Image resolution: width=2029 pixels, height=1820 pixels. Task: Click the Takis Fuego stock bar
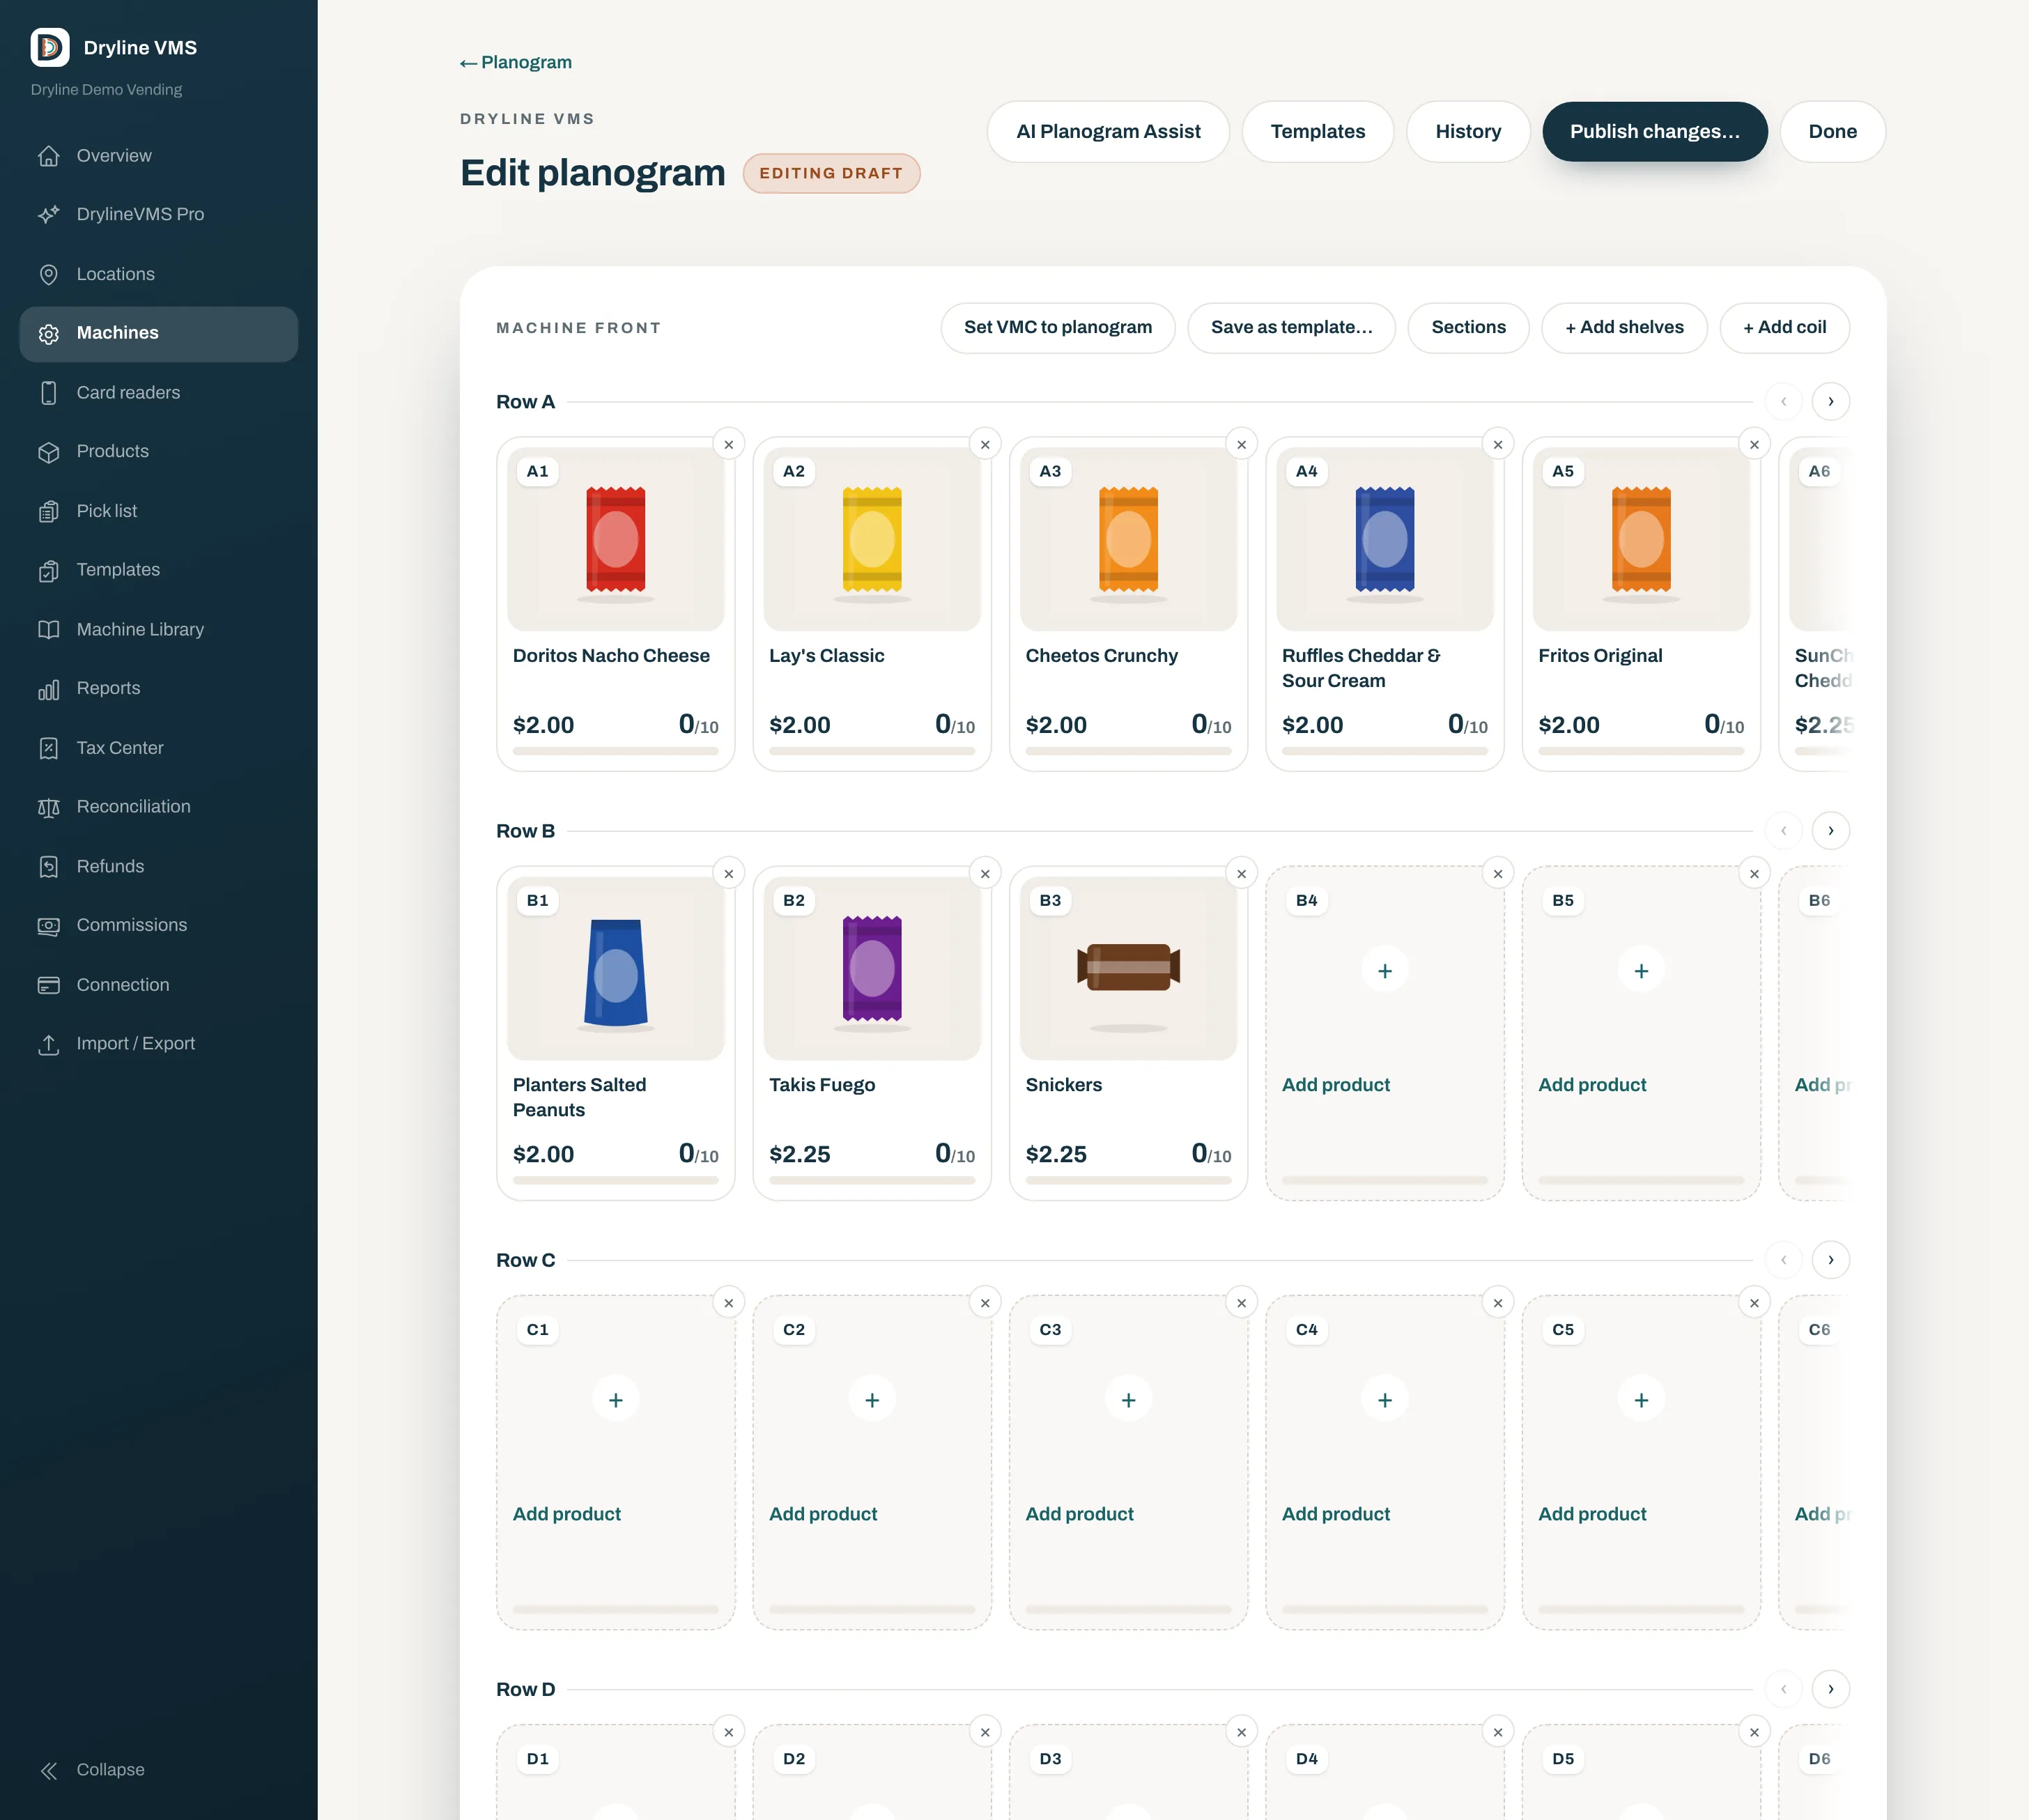pyautogui.click(x=872, y=1180)
